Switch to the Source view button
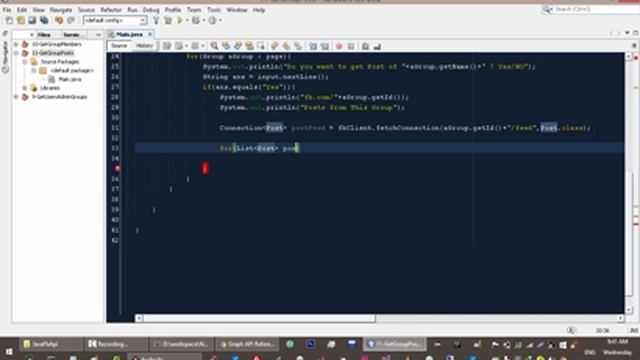 (x=119, y=46)
